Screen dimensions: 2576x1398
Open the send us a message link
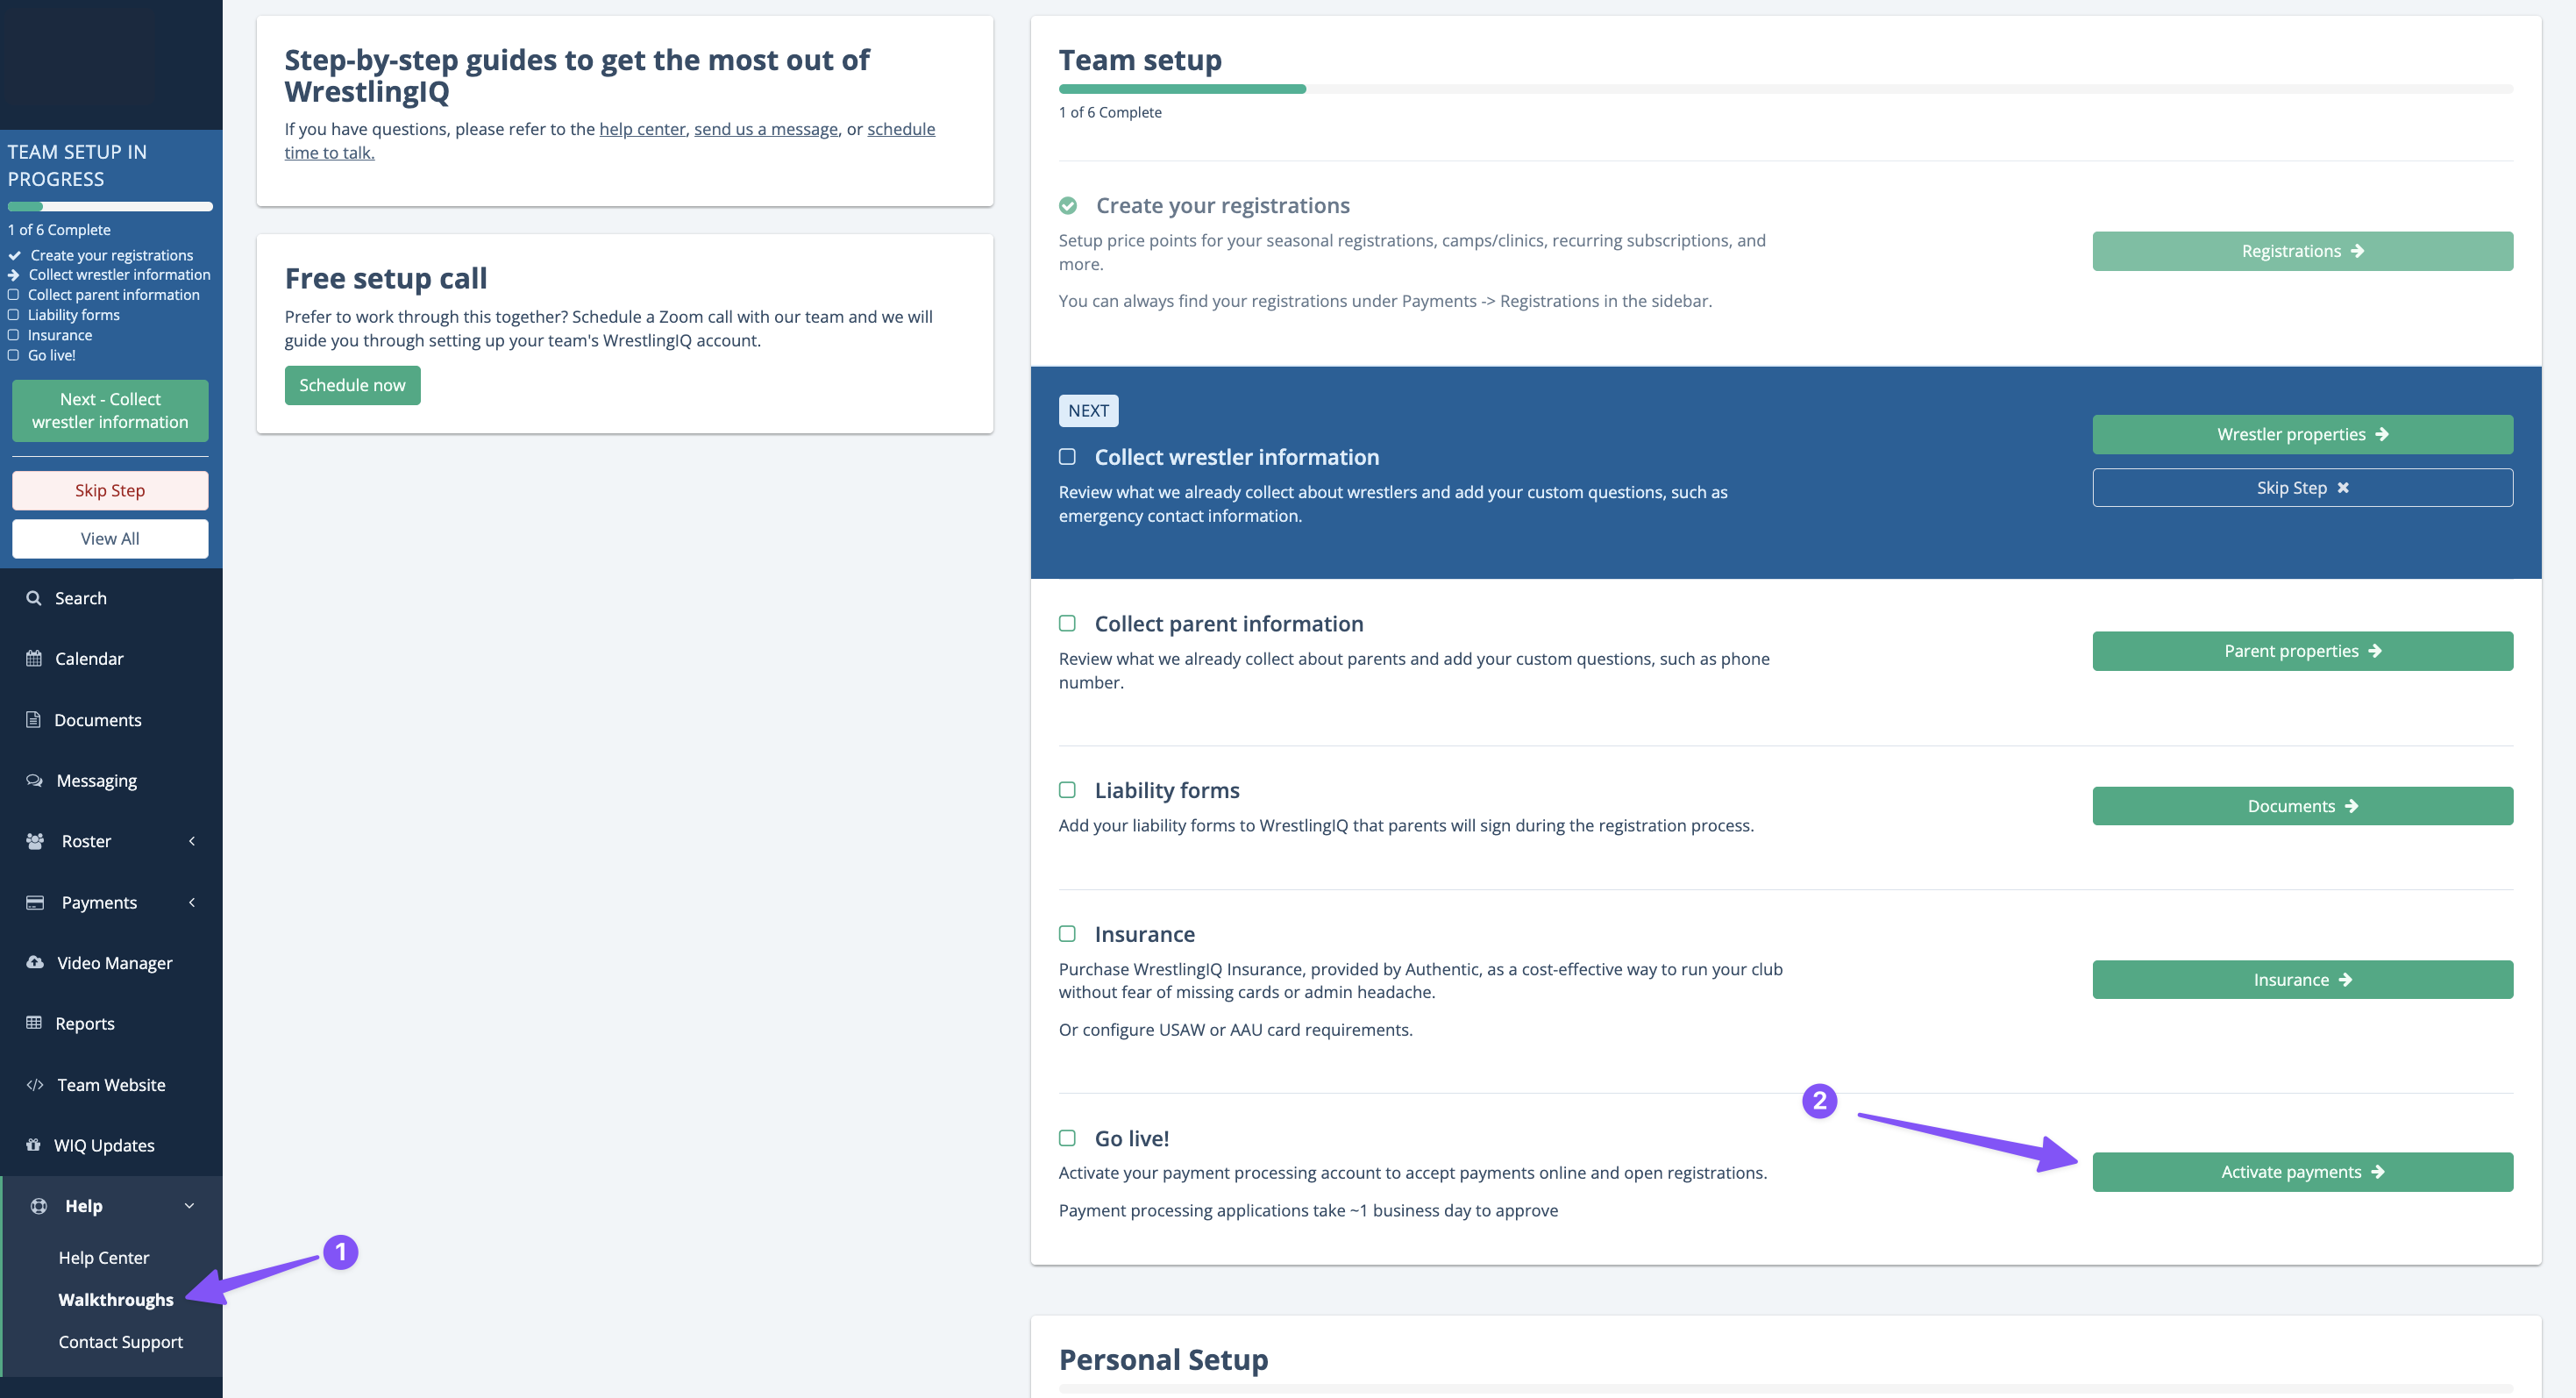[766, 129]
